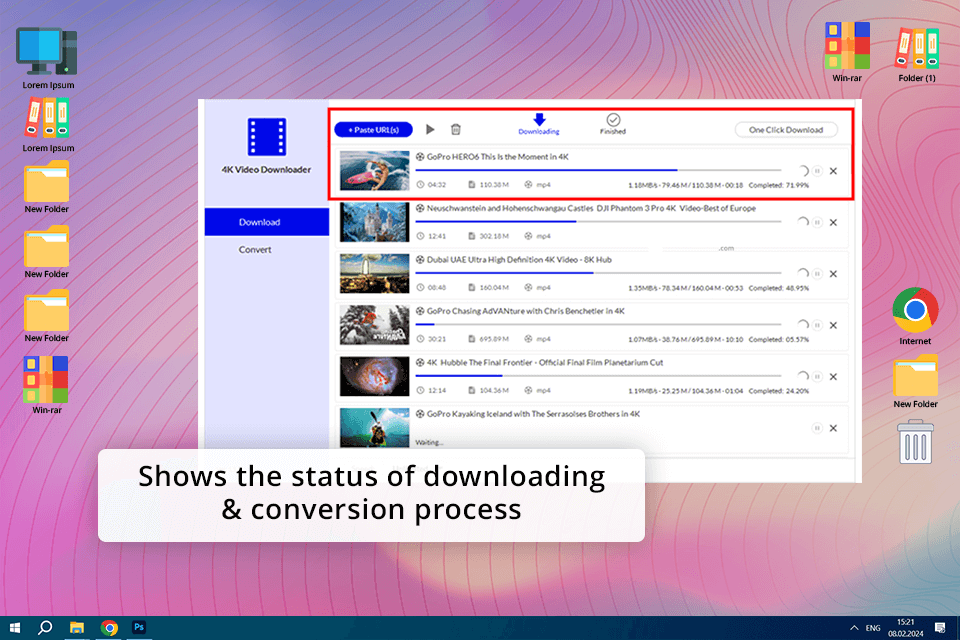Pause the GoPro Chasing AdVANture download
Viewport: 960px width, 640px height.
coord(817,325)
